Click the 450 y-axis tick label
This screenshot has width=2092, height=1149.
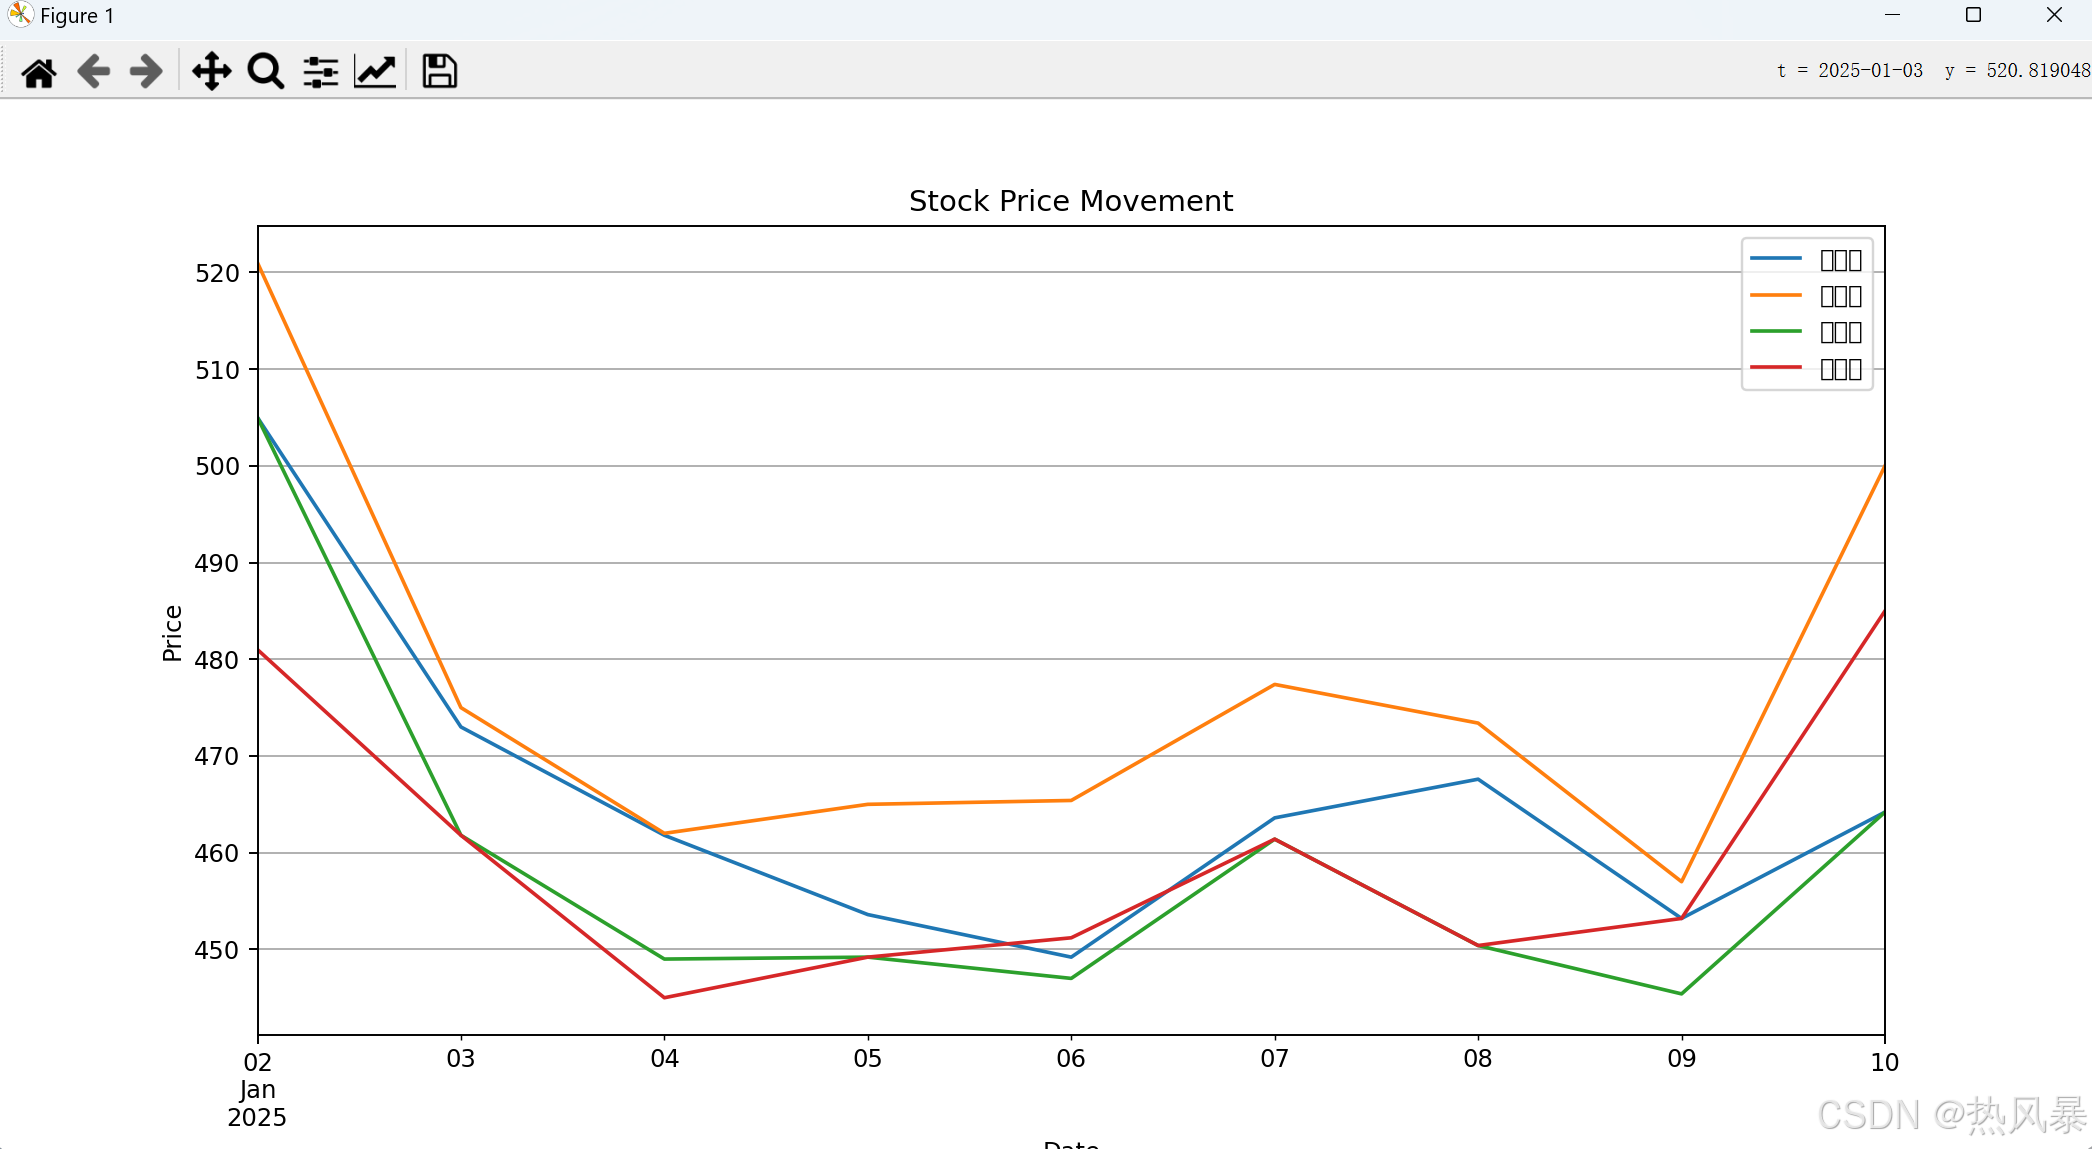pos(217,950)
